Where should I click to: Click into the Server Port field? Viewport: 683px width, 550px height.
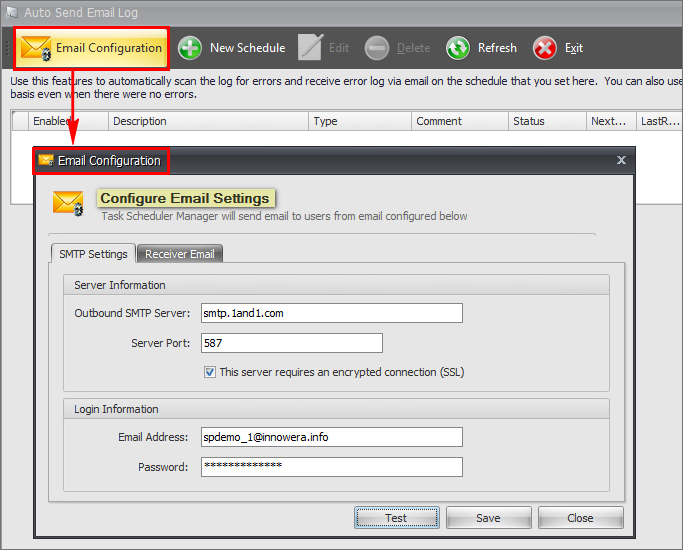click(291, 343)
